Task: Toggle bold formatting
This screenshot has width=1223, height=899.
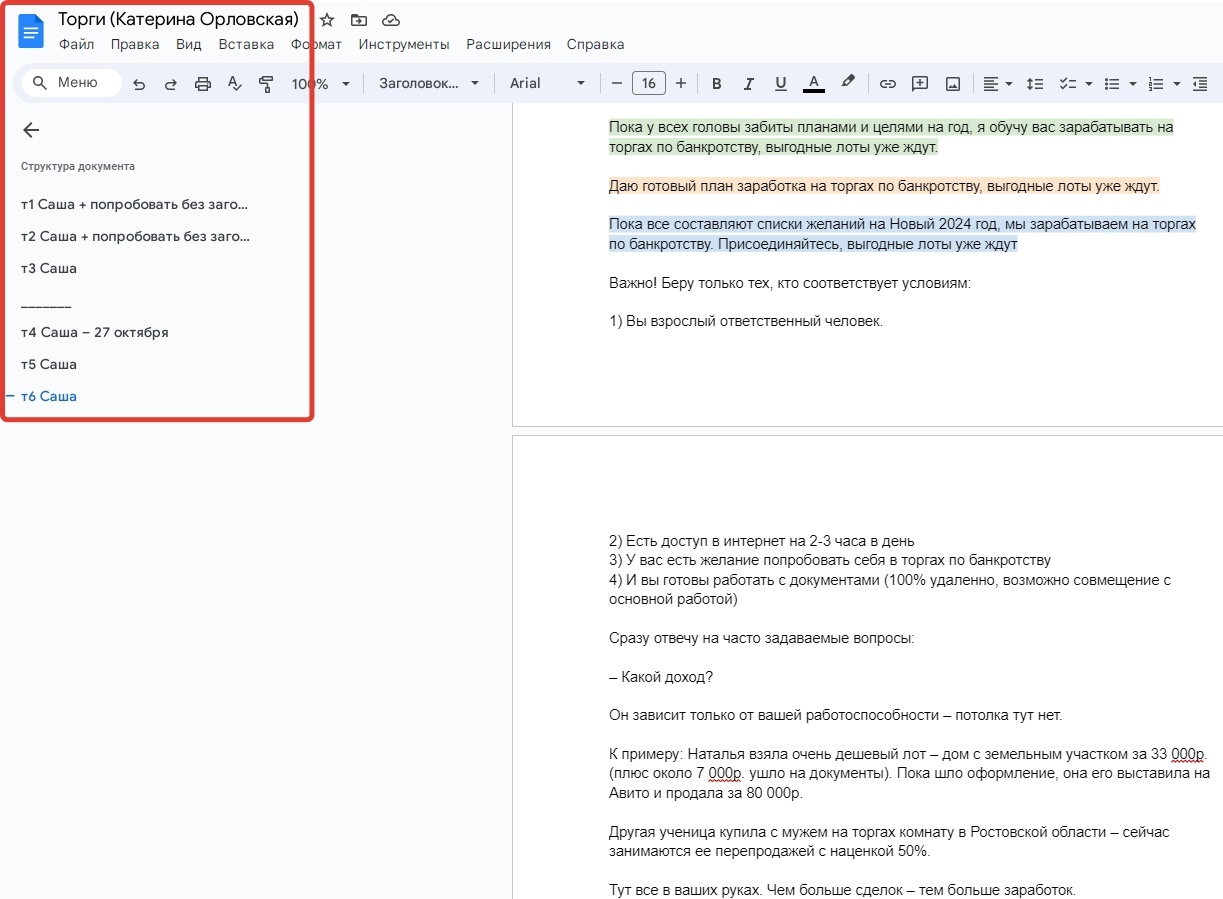Action: click(716, 83)
